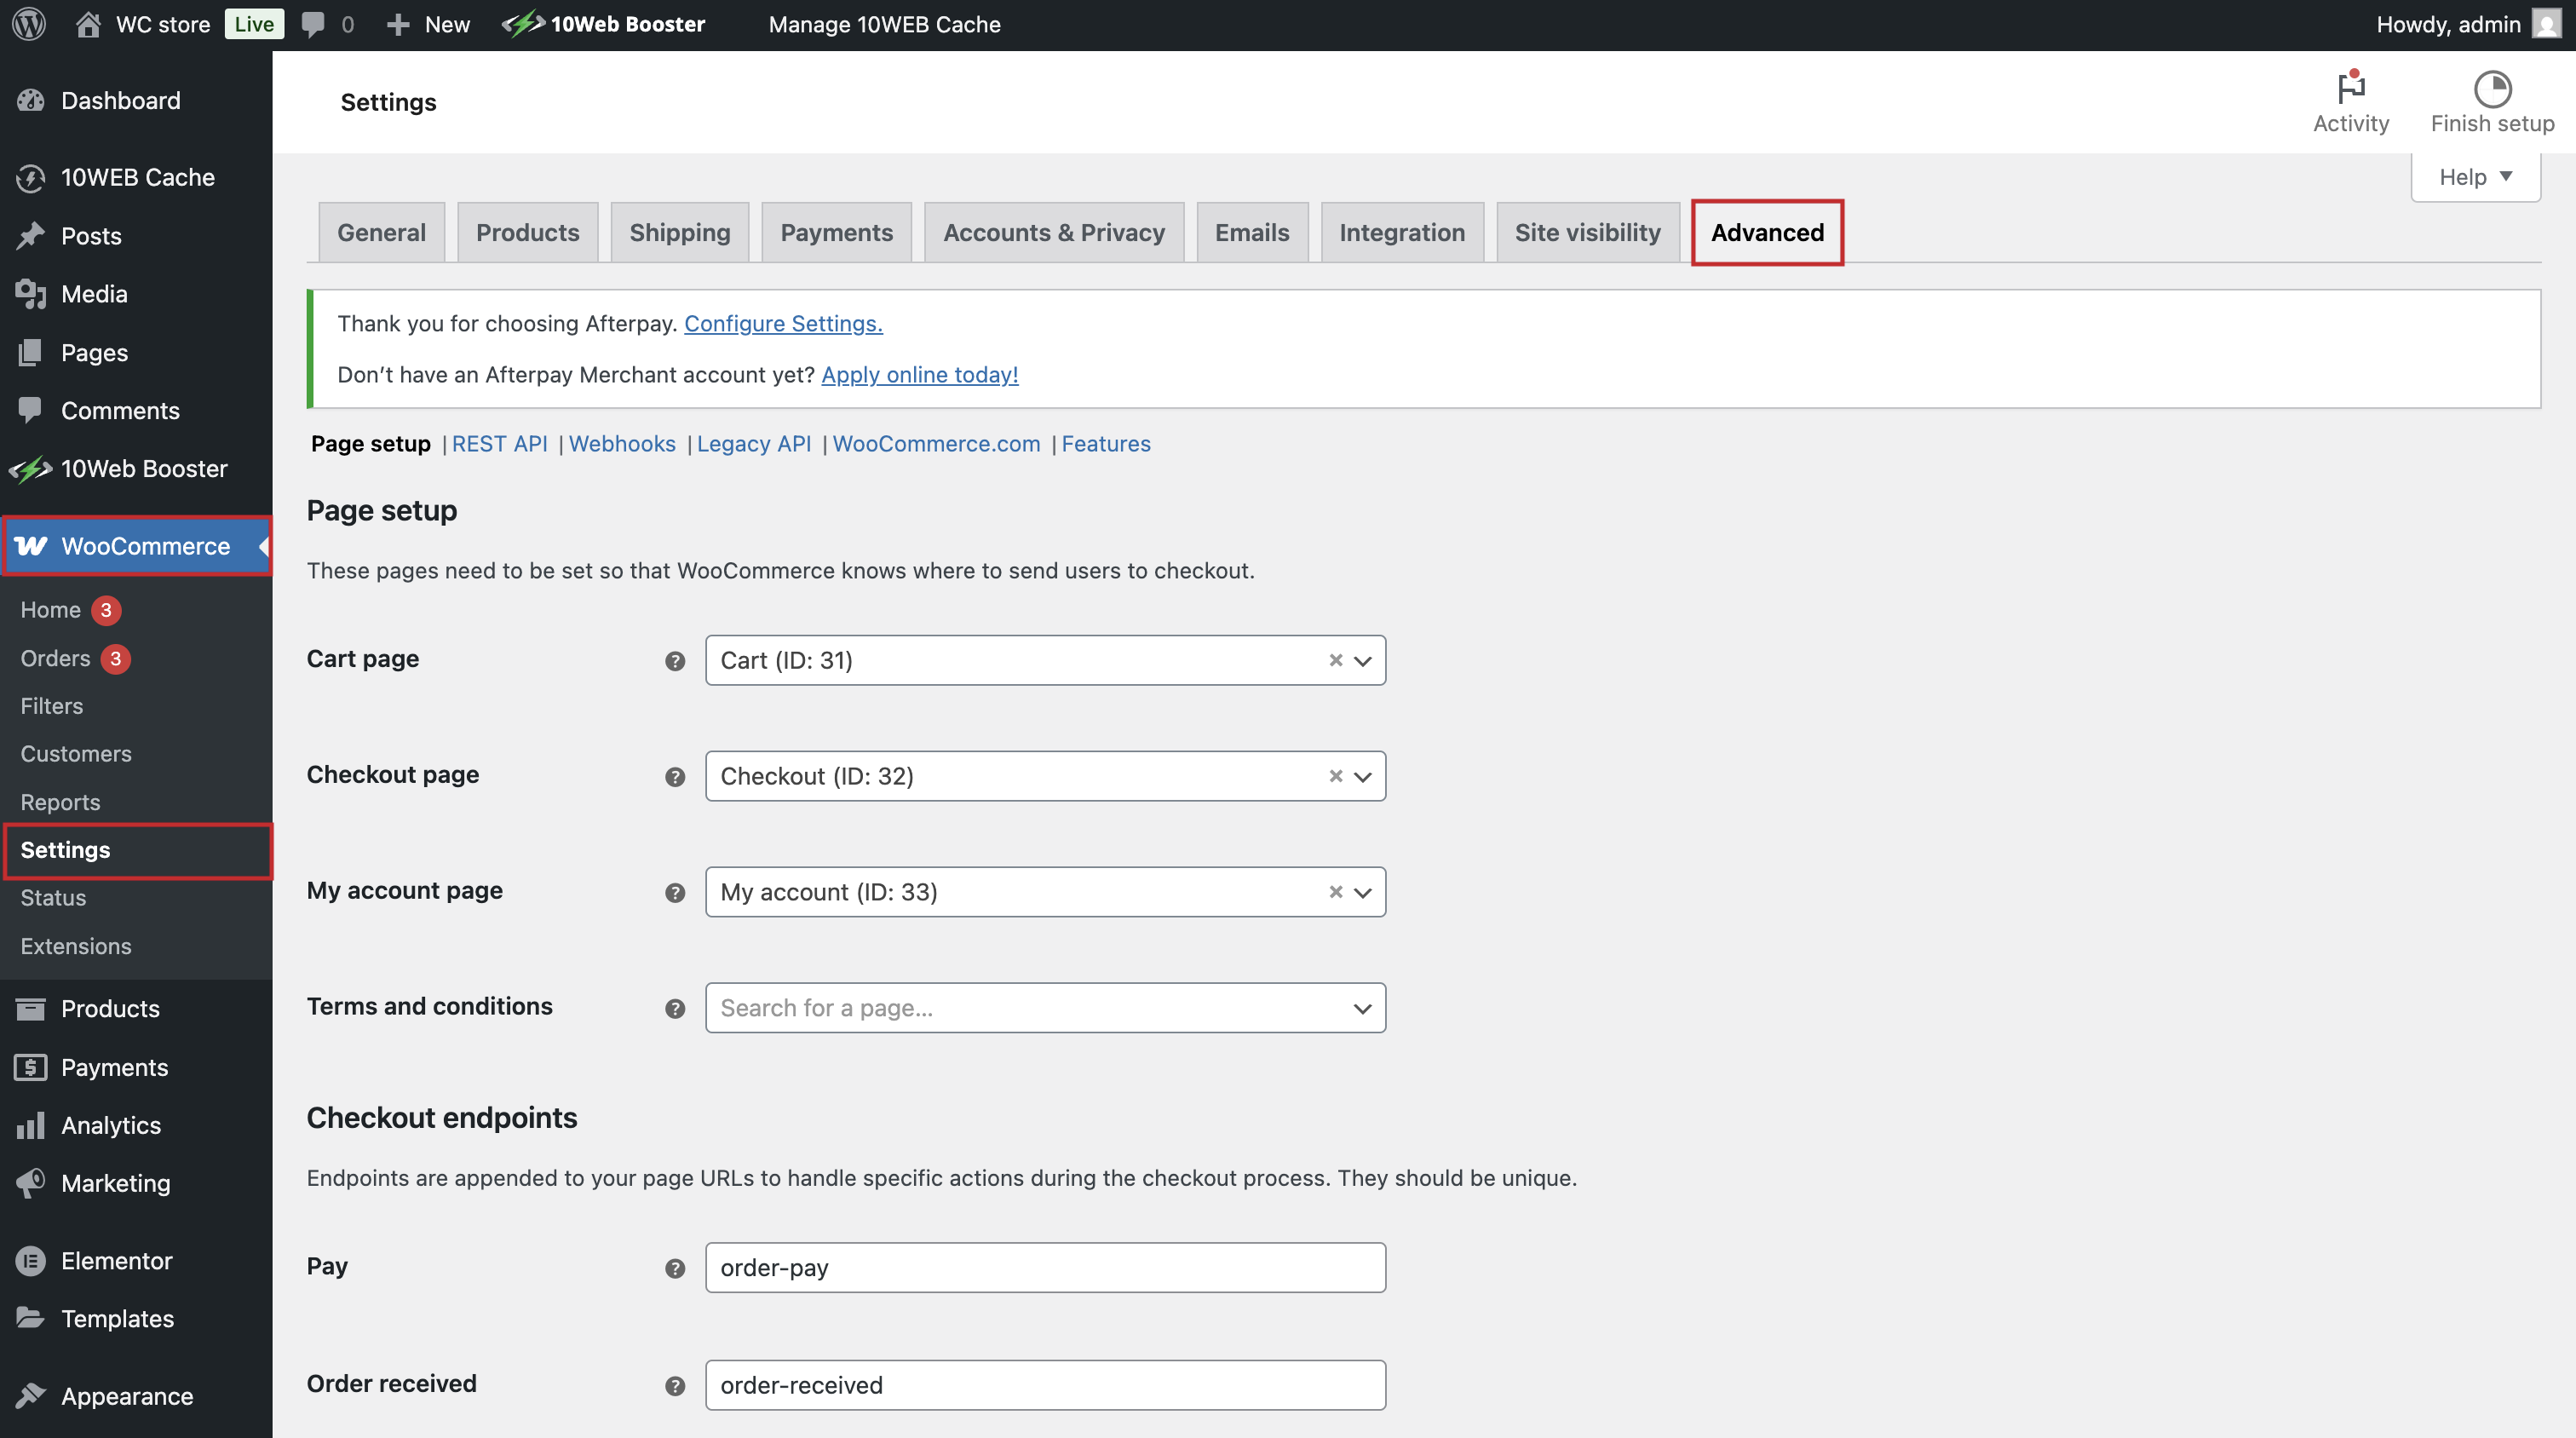2576x1438 pixels.
Task: Click the WordPress logo icon
Action: [x=29, y=24]
